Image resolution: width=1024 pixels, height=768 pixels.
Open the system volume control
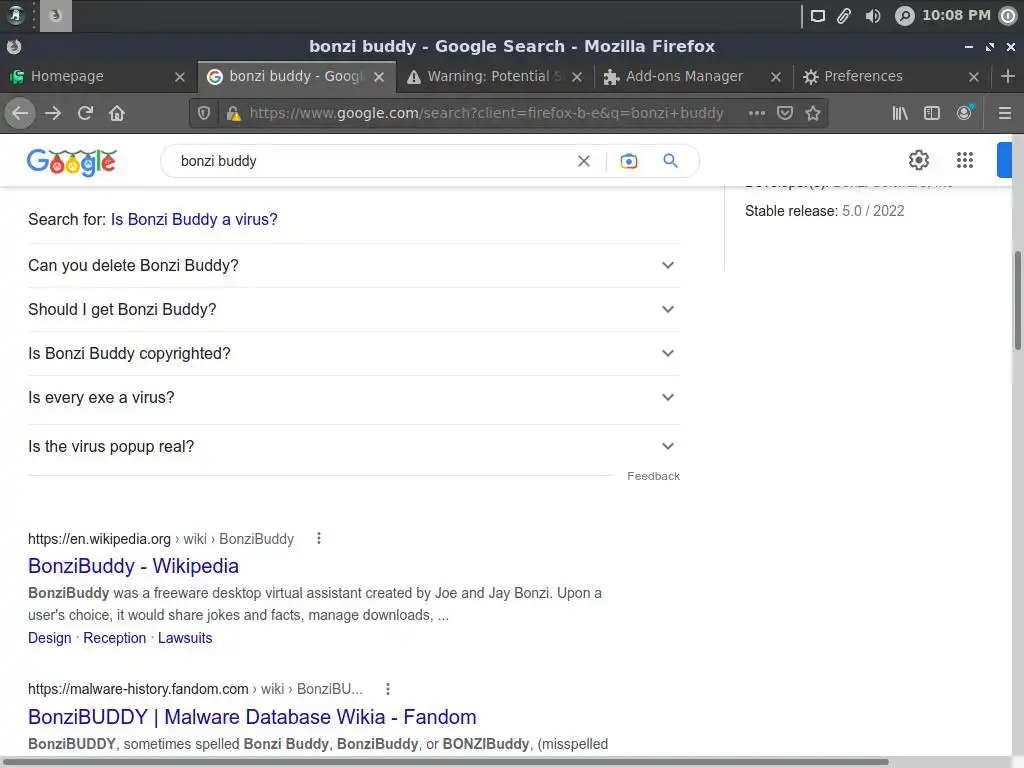873,16
